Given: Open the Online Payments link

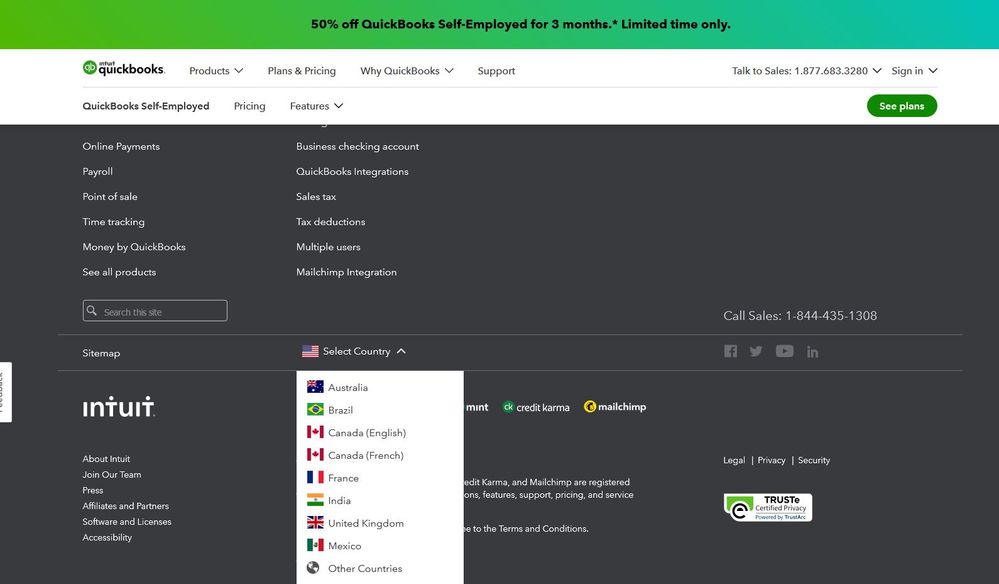Looking at the screenshot, I should tap(121, 146).
